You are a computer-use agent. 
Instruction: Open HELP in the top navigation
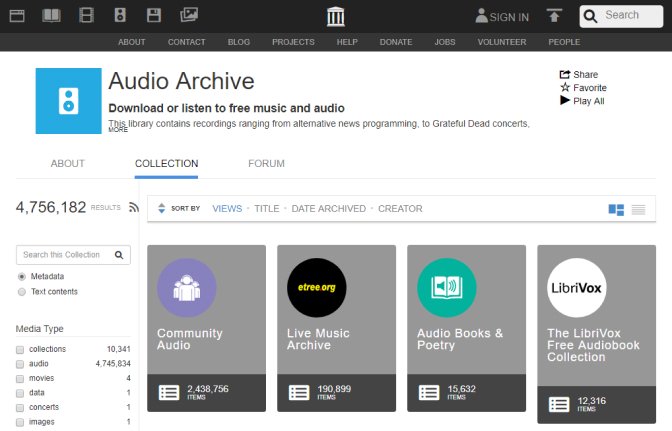click(347, 42)
